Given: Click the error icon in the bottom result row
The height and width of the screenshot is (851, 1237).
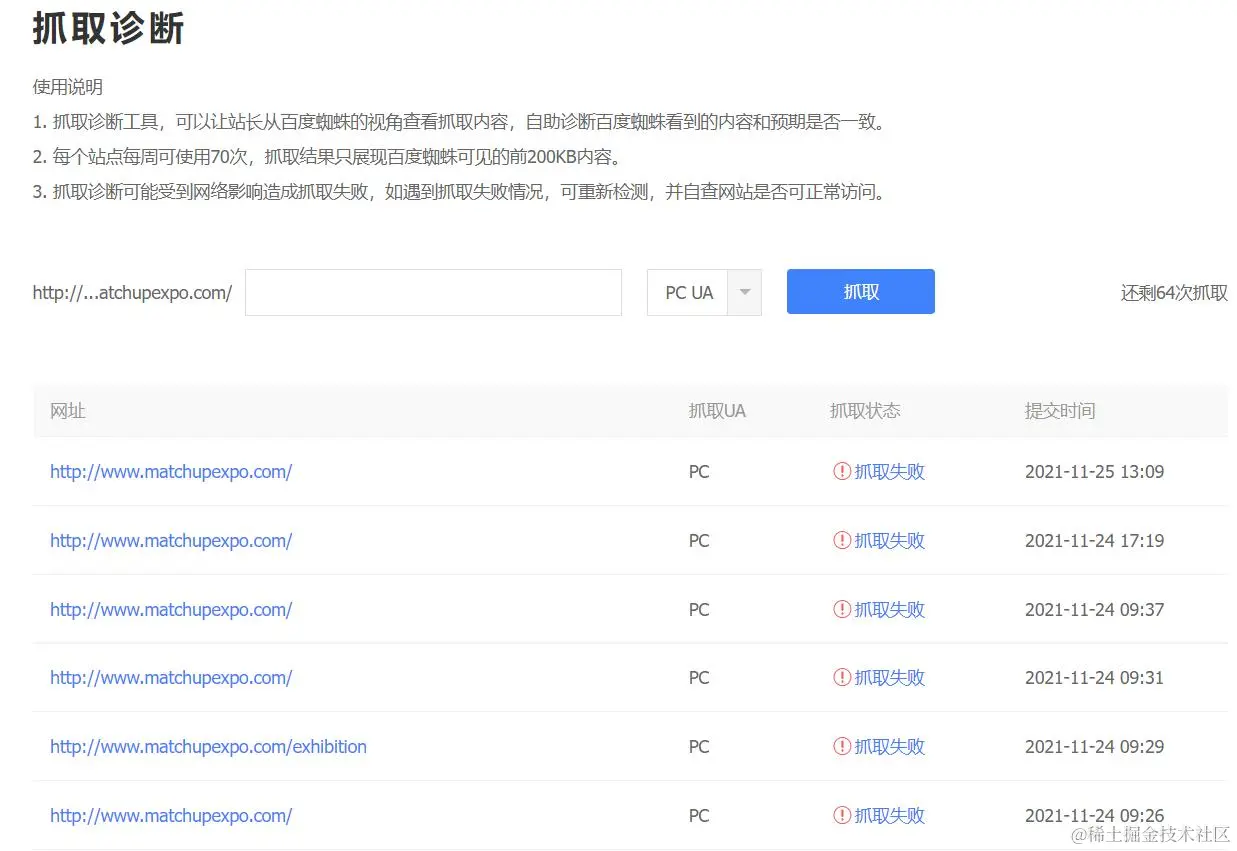Looking at the screenshot, I should [x=841, y=815].
